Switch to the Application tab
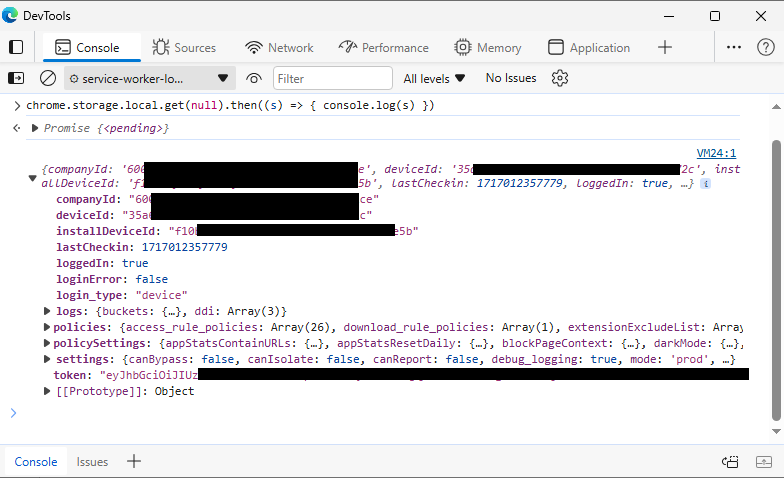The height and width of the screenshot is (478, 784). point(589,48)
